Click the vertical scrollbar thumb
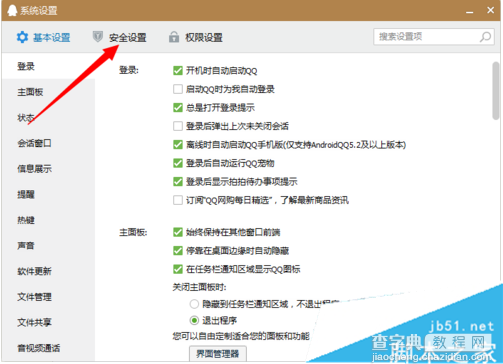Image resolution: width=503 pixels, height=364 pixels. (x=496, y=91)
